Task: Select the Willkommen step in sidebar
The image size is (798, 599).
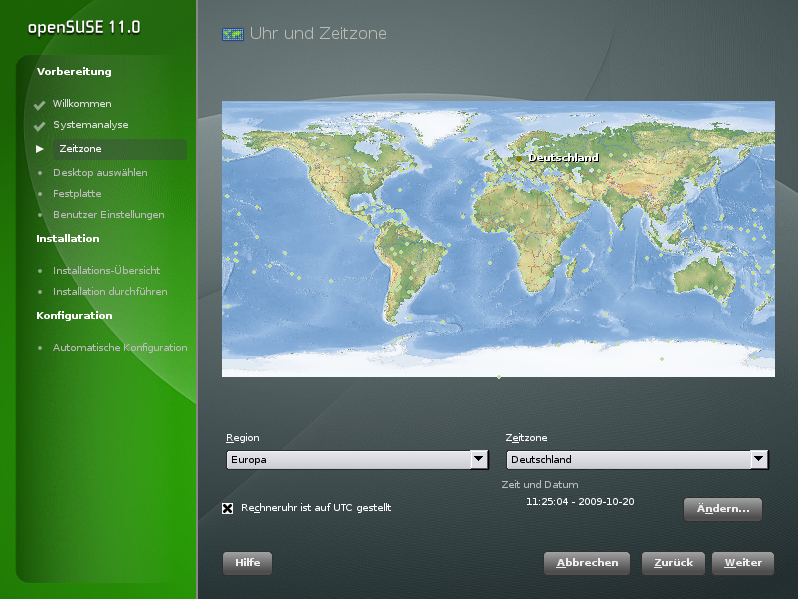Action: (82, 104)
